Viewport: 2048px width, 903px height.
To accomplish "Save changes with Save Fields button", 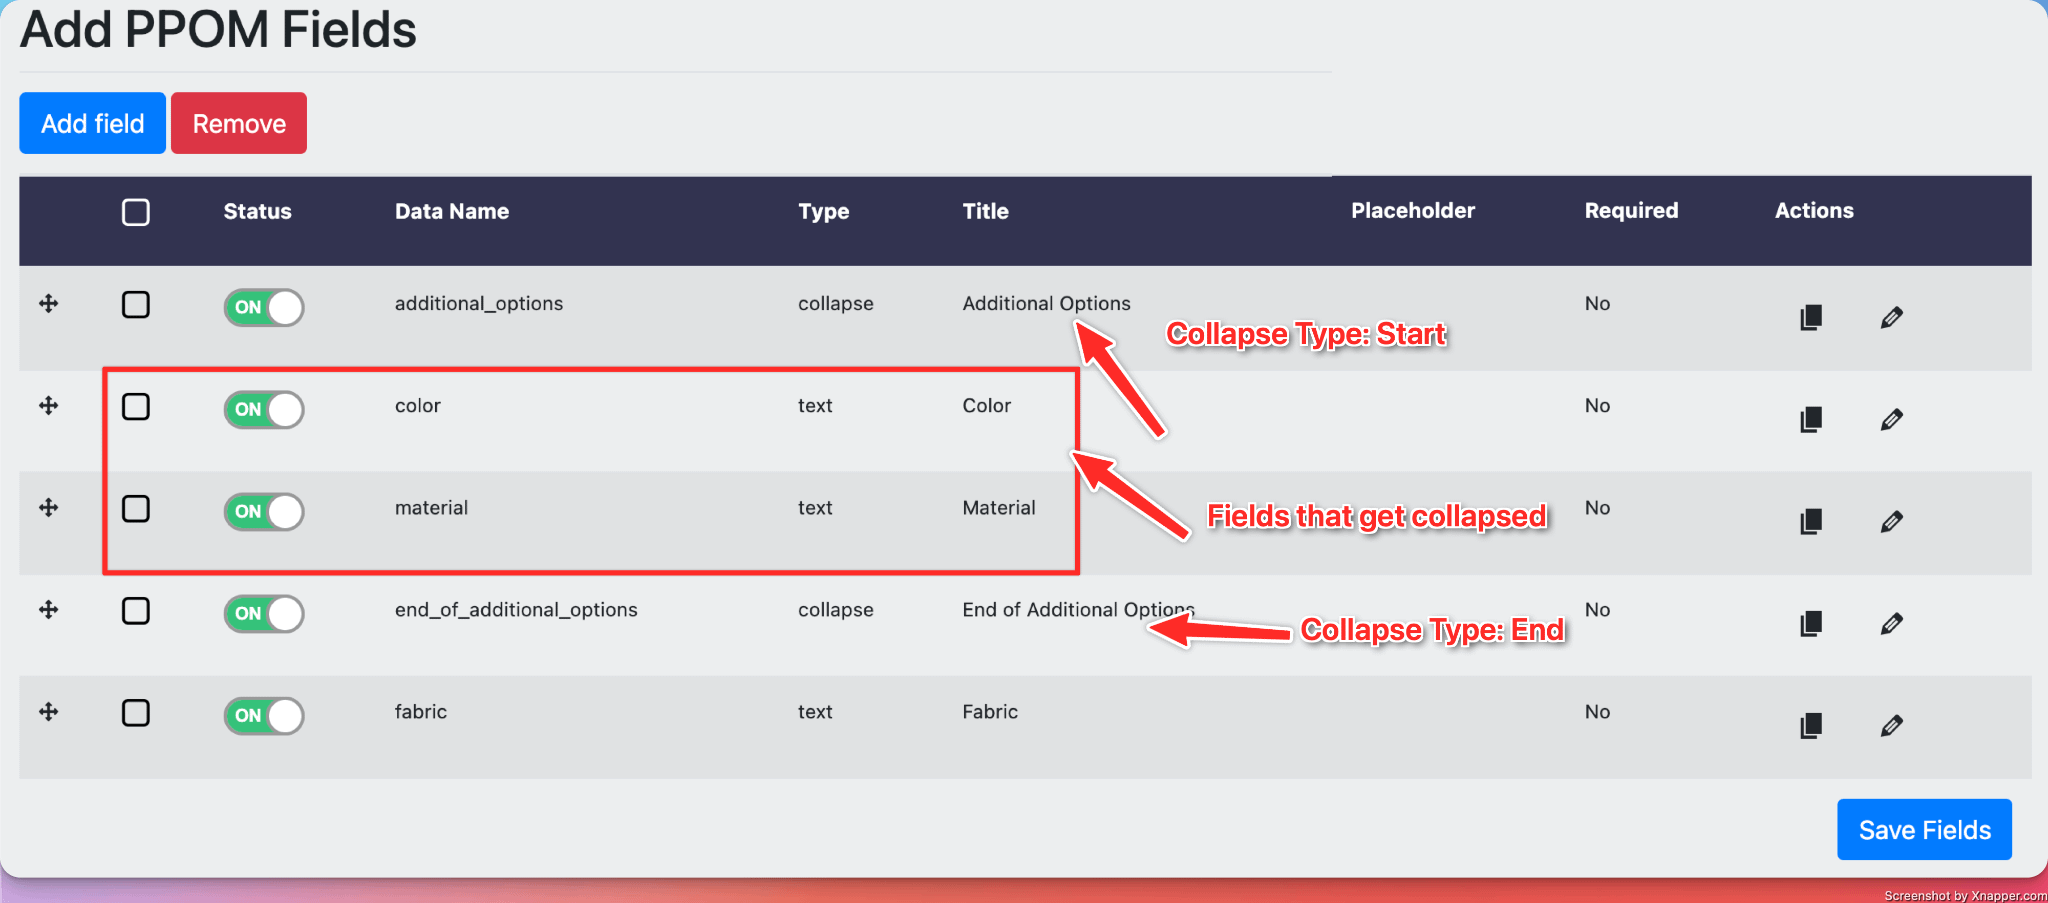I will 1924,830.
